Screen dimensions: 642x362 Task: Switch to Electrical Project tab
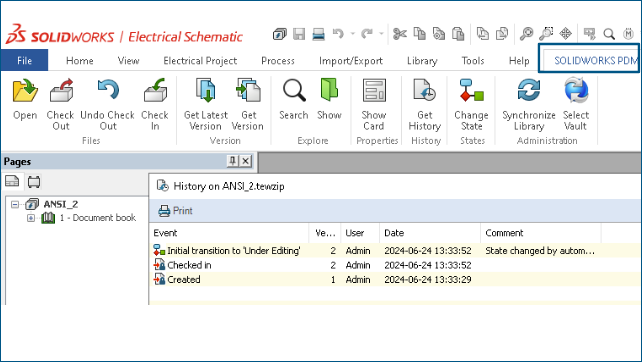click(x=200, y=61)
